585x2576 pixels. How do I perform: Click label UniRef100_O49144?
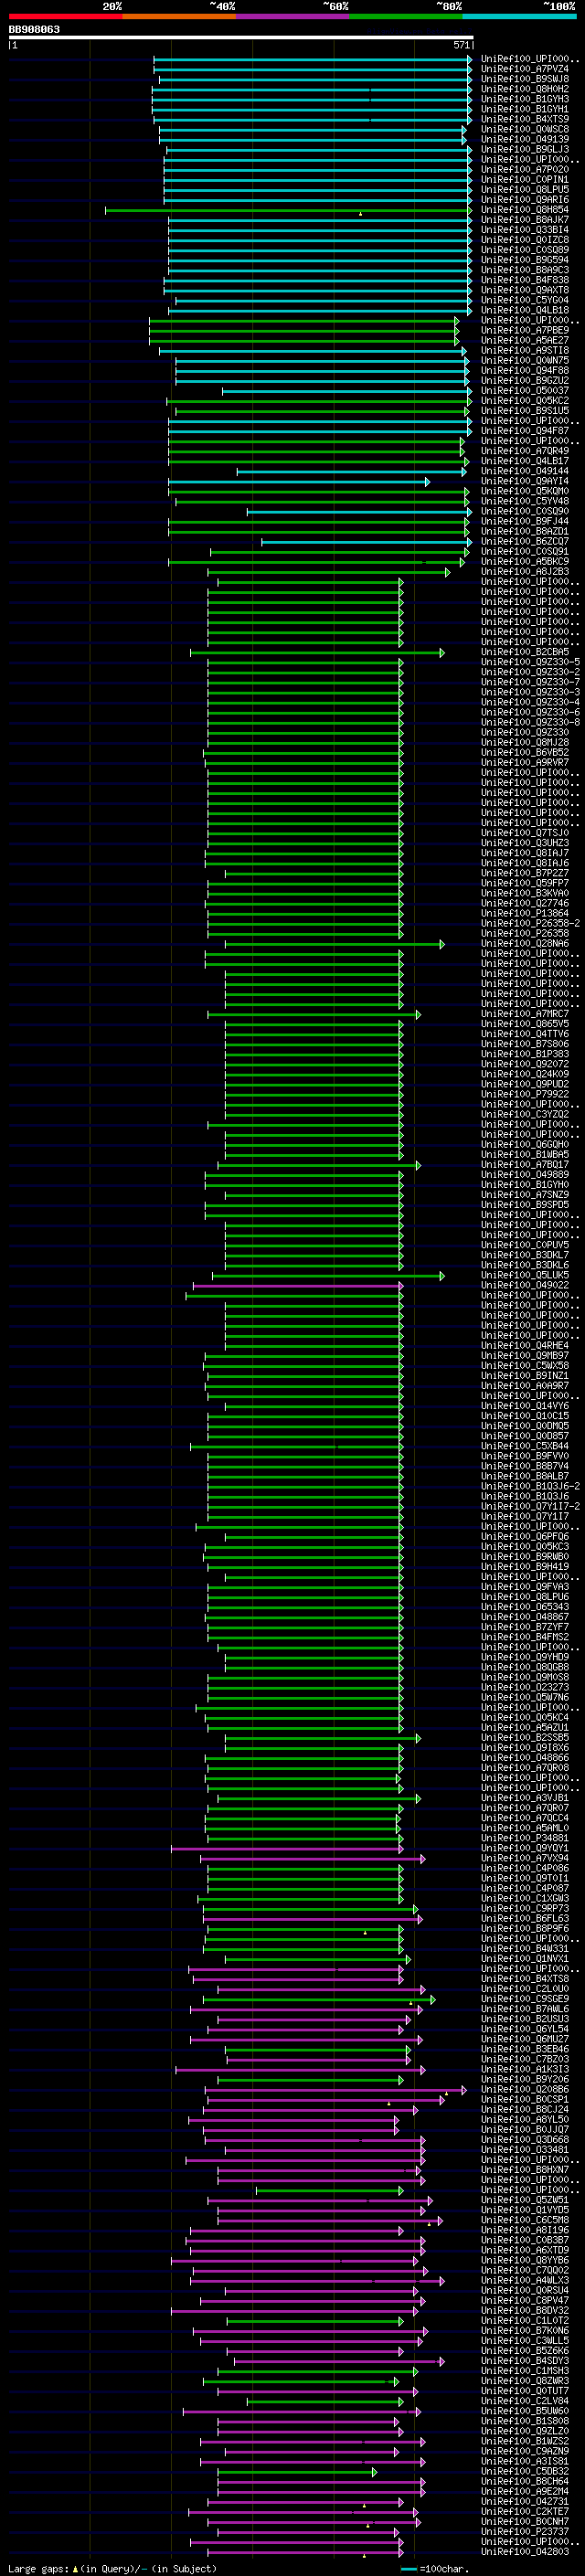[525, 471]
